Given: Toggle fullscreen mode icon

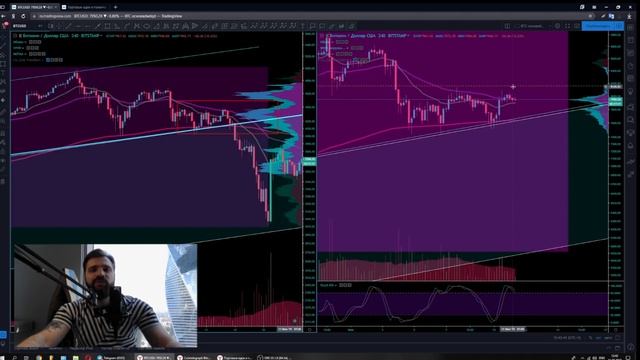Looking at the screenshot, I should 567,26.
